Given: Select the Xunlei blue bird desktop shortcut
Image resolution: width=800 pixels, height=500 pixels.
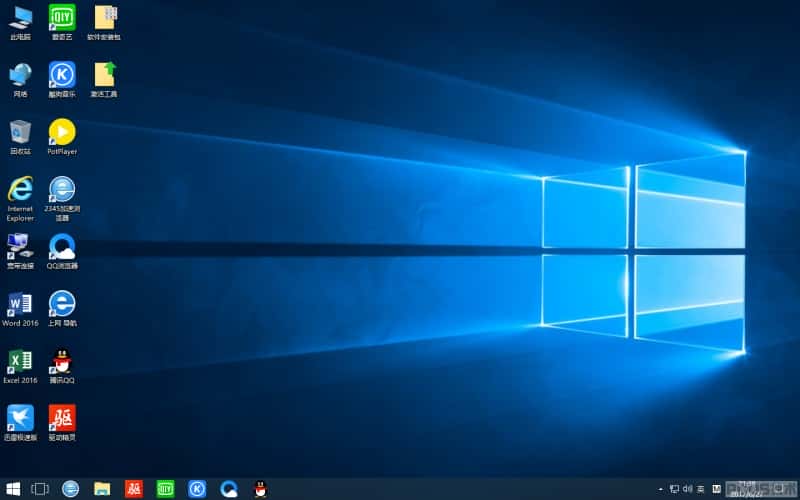Looking at the screenshot, I should [x=20, y=423].
